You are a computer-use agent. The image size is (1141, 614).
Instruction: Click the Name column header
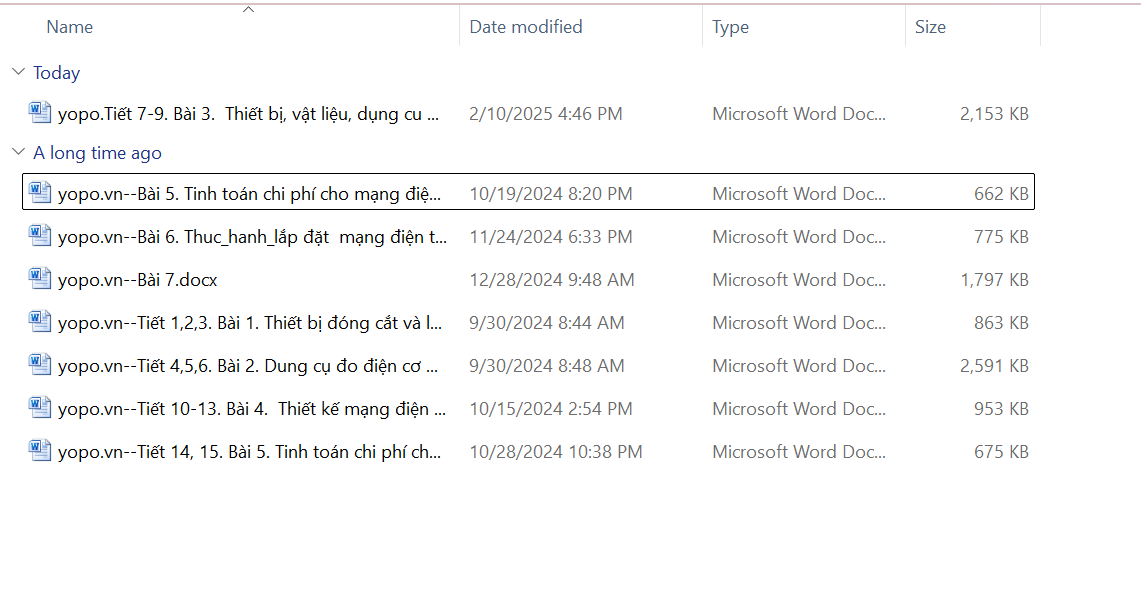pos(70,27)
